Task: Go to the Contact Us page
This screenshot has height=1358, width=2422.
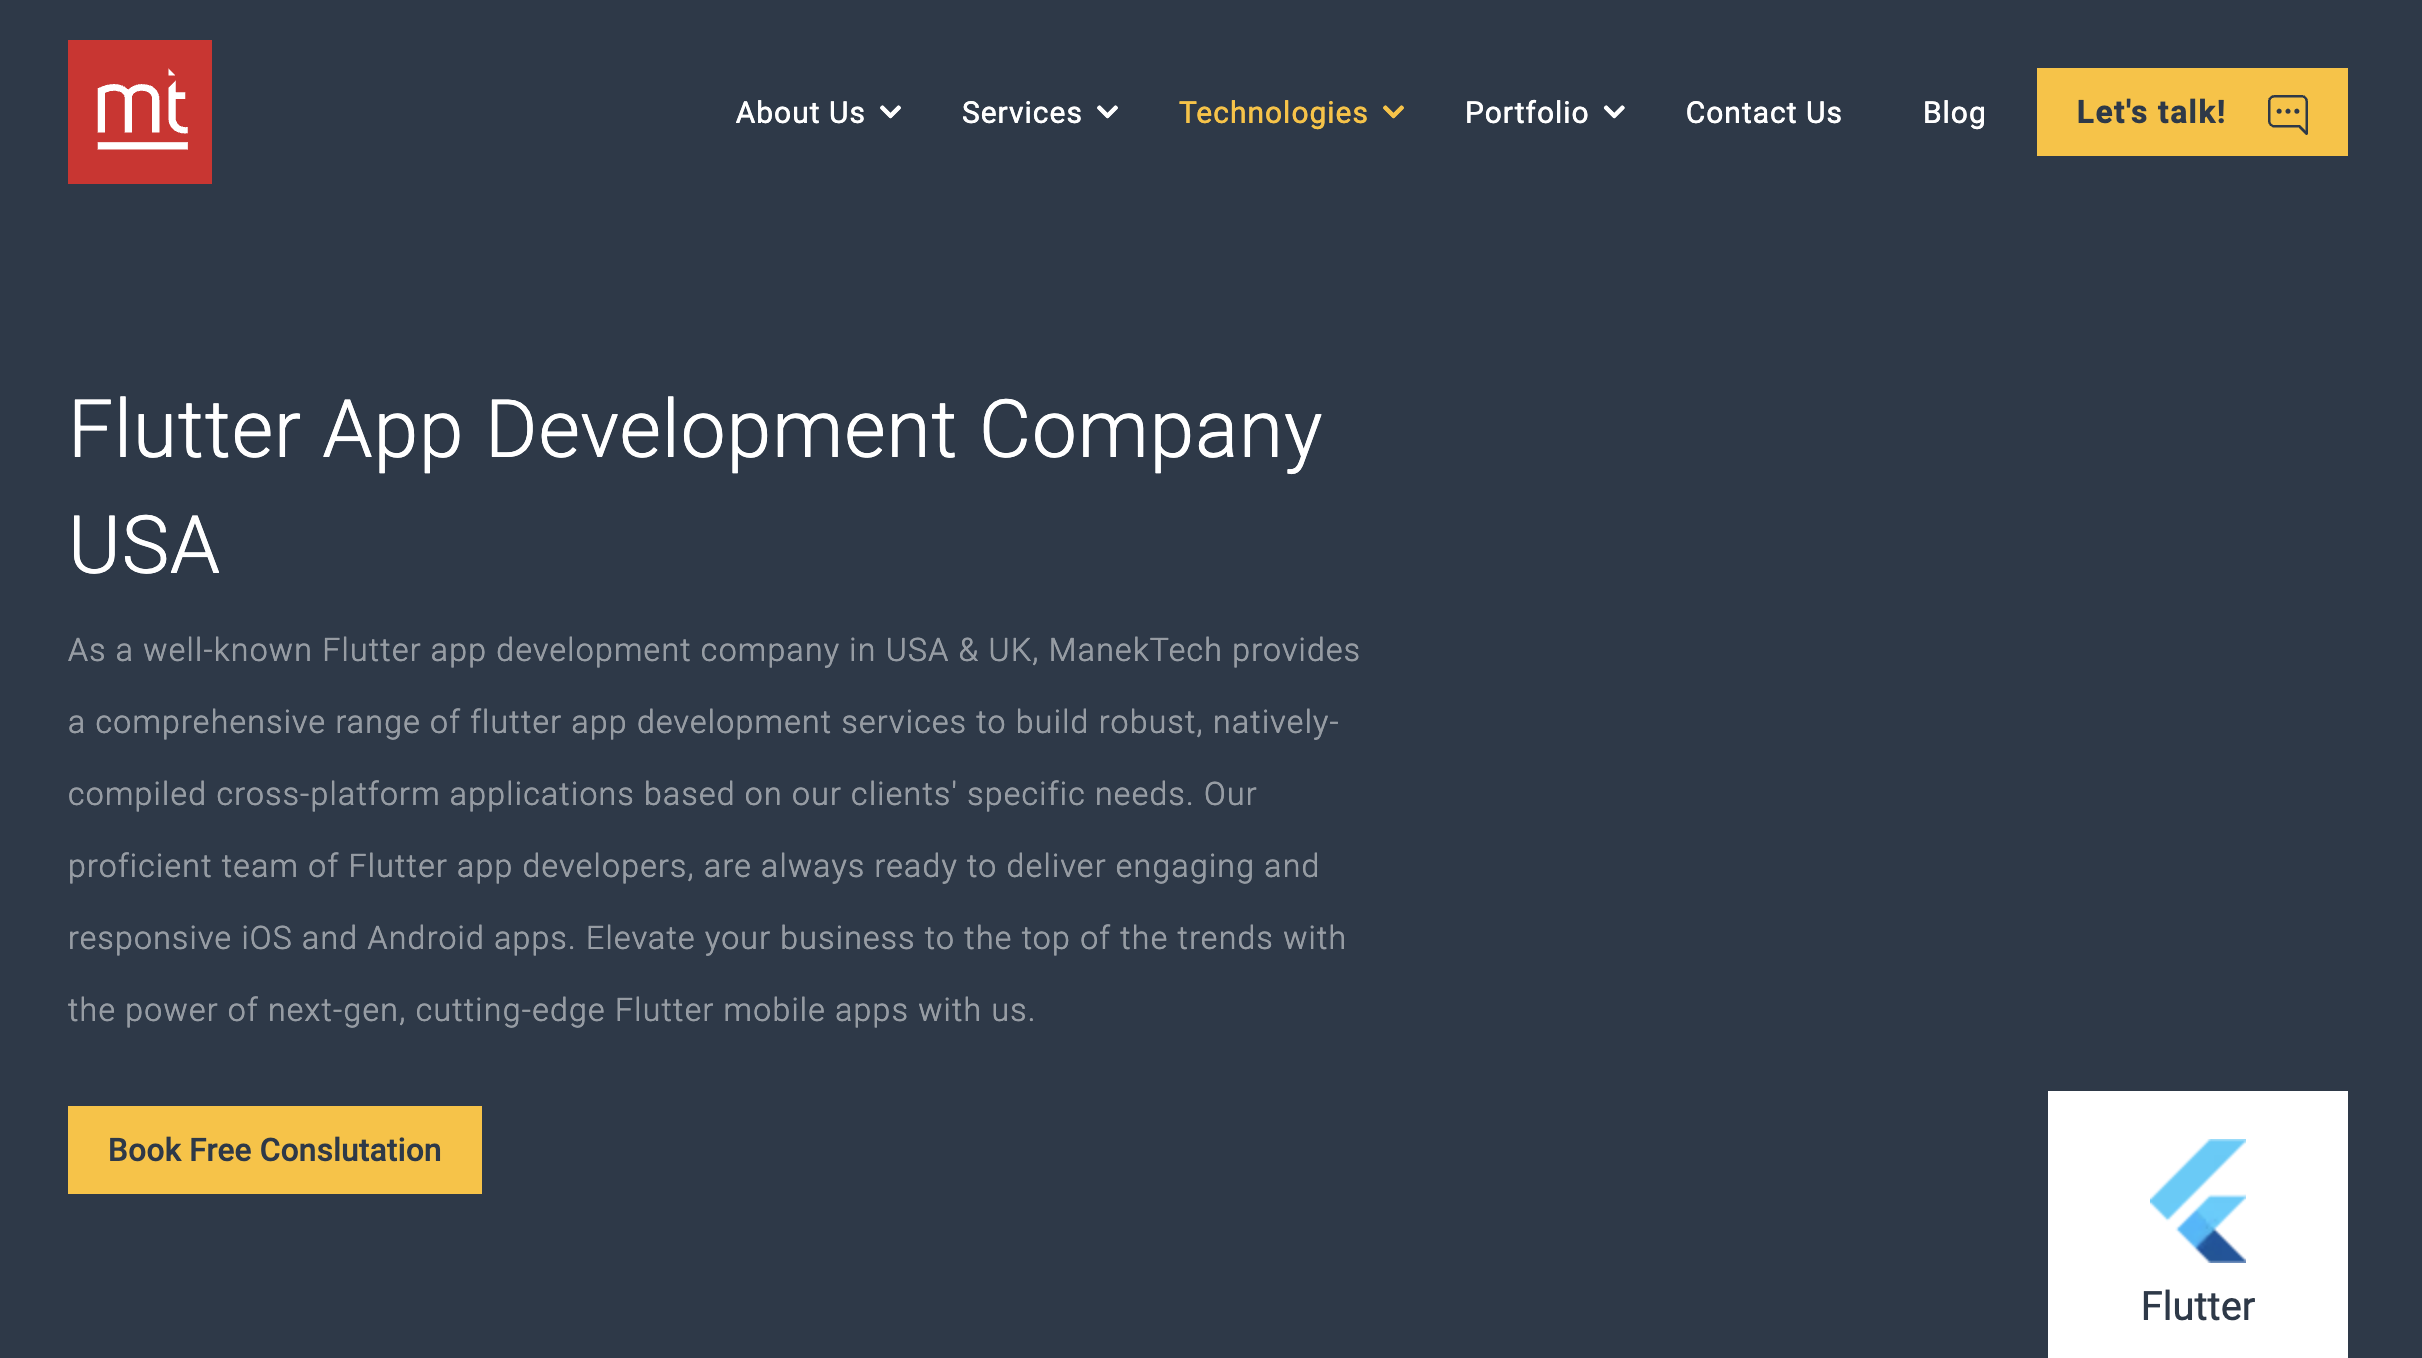Action: point(1763,112)
